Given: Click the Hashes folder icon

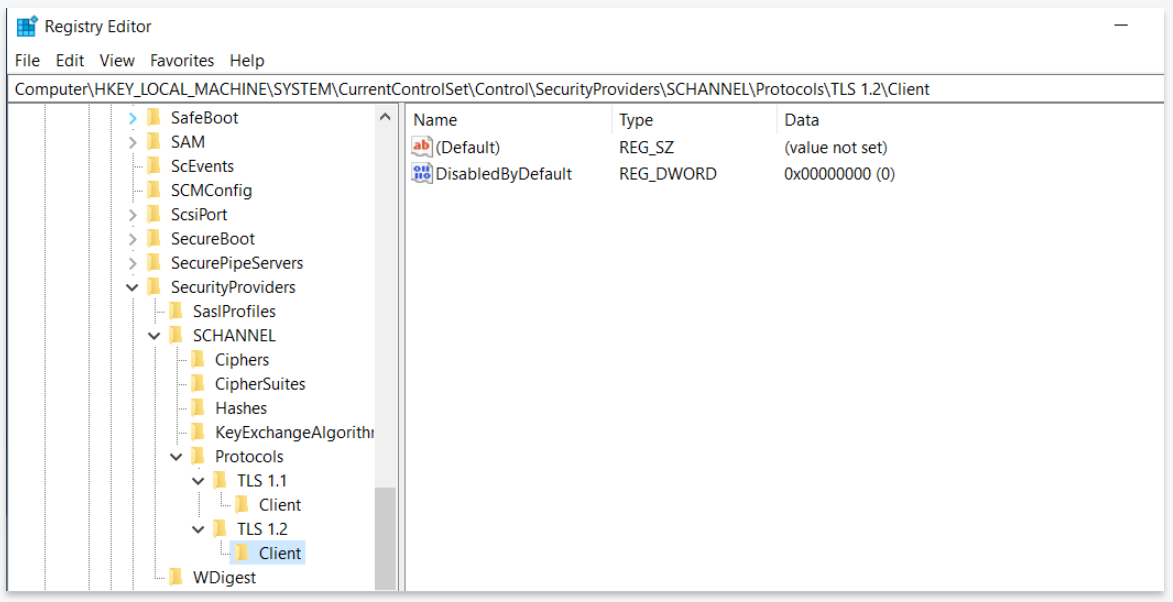Looking at the screenshot, I should click(x=199, y=407).
